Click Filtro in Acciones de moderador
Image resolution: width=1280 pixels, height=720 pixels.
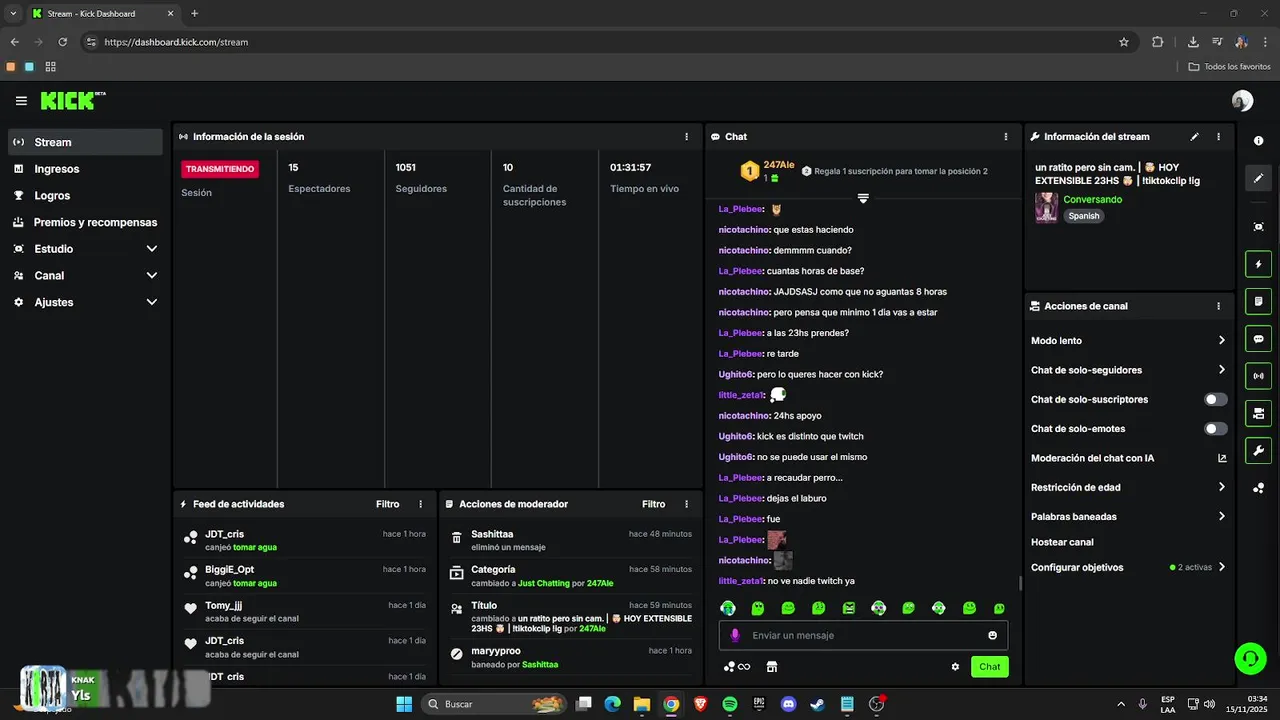tap(653, 505)
